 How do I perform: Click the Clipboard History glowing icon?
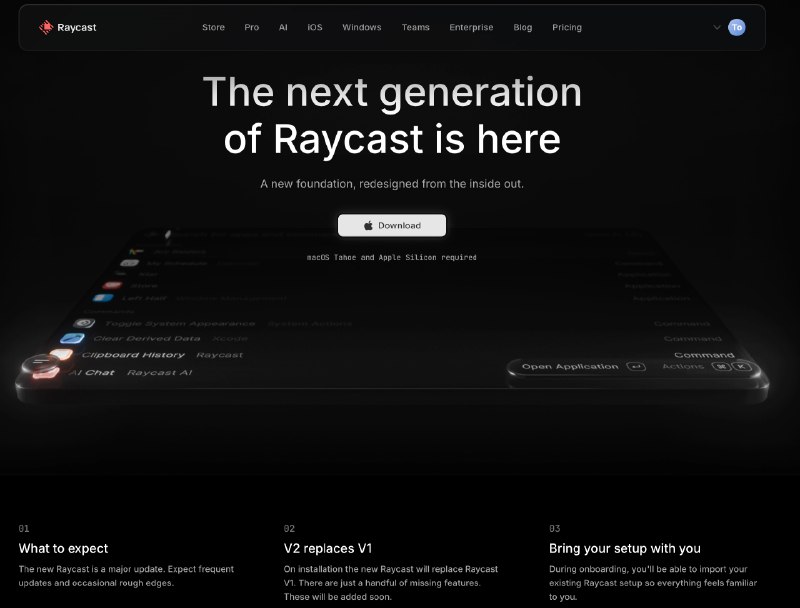pos(61,354)
